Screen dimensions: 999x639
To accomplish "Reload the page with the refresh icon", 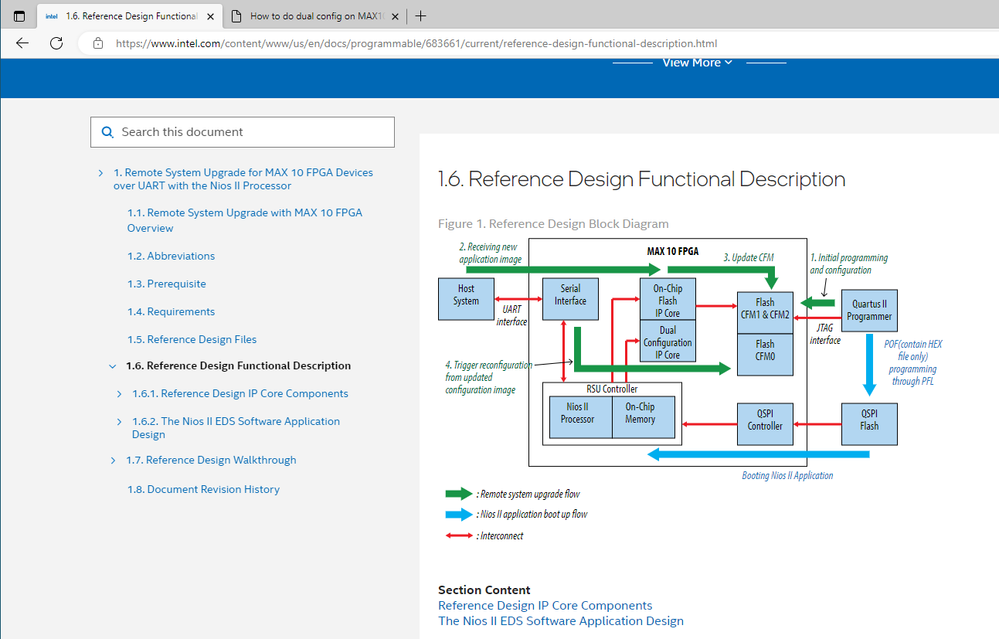I will 56,43.
